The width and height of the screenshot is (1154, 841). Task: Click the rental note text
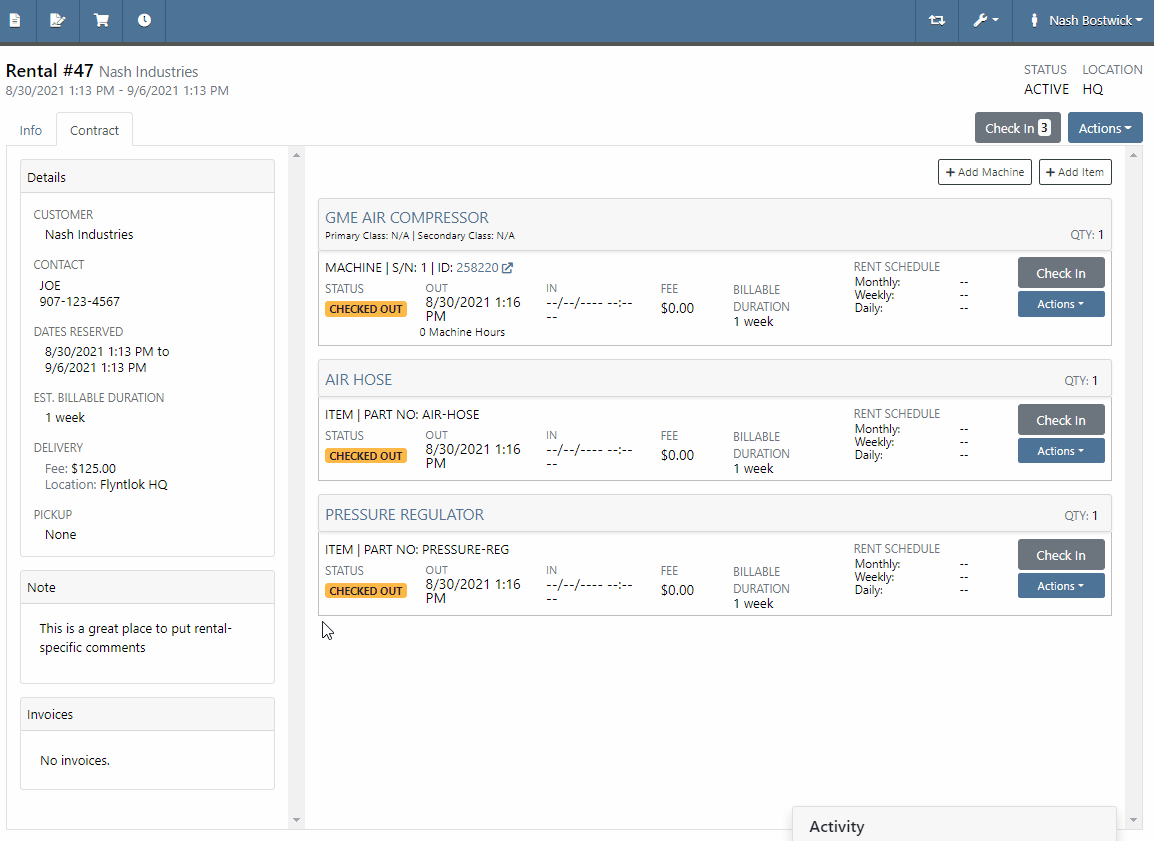pos(135,638)
